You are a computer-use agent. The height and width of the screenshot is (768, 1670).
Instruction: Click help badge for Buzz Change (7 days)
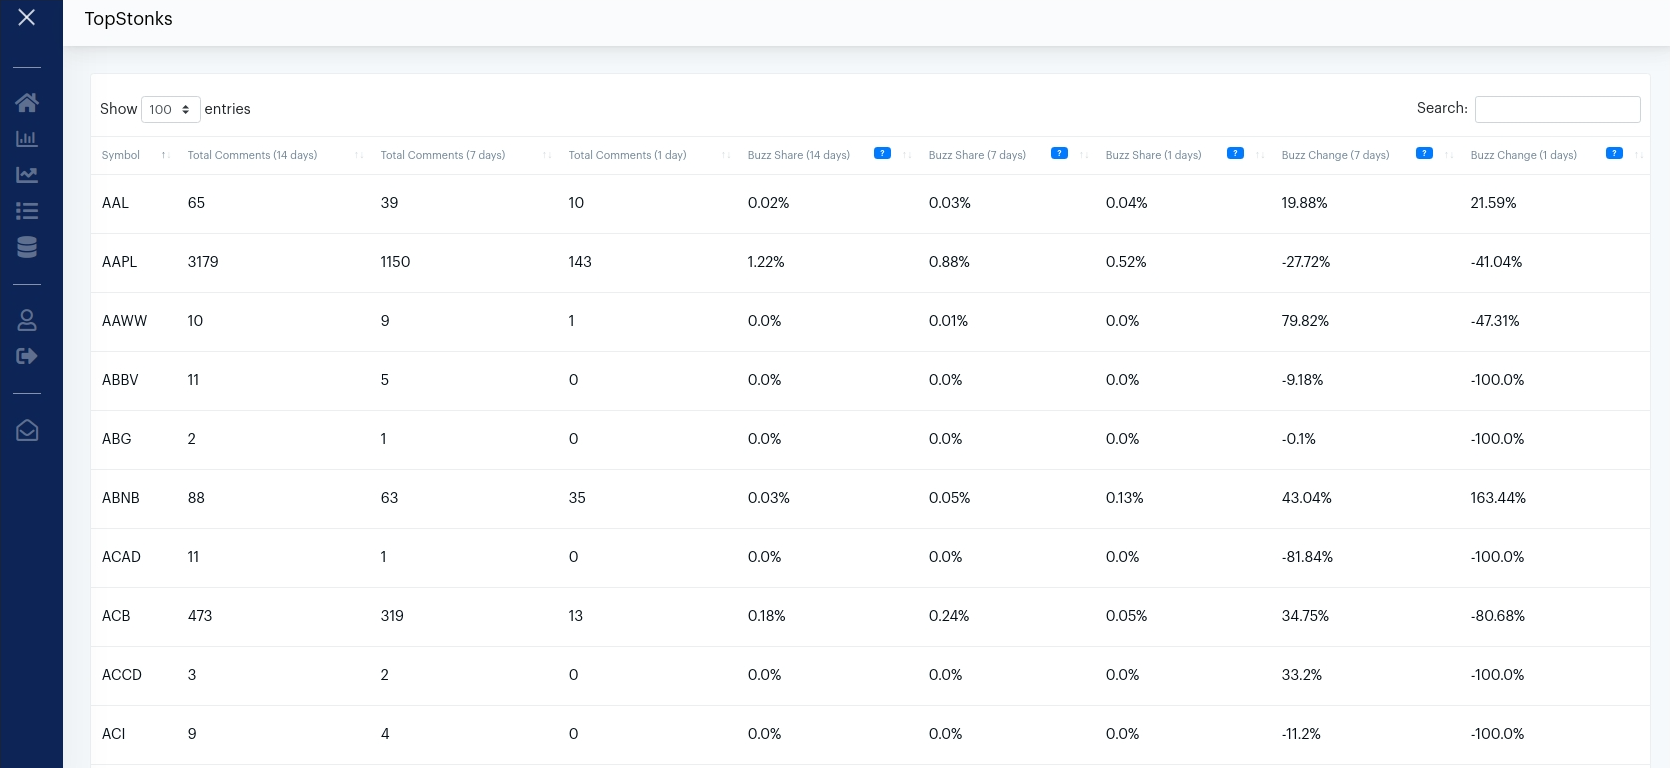tap(1424, 153)
